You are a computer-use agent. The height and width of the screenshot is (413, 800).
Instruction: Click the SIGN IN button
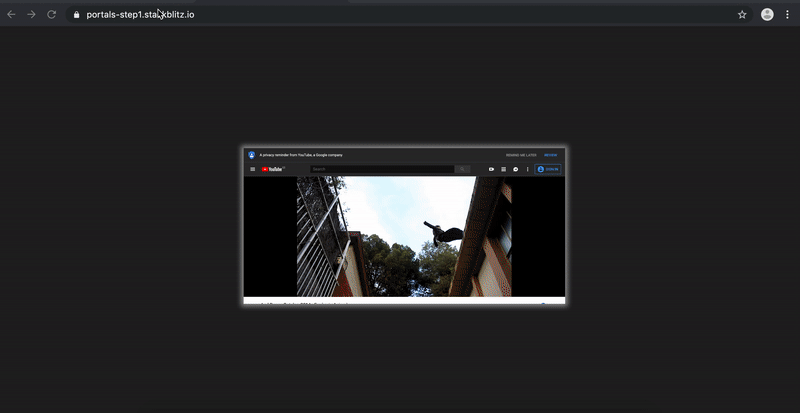coord(548,169)
